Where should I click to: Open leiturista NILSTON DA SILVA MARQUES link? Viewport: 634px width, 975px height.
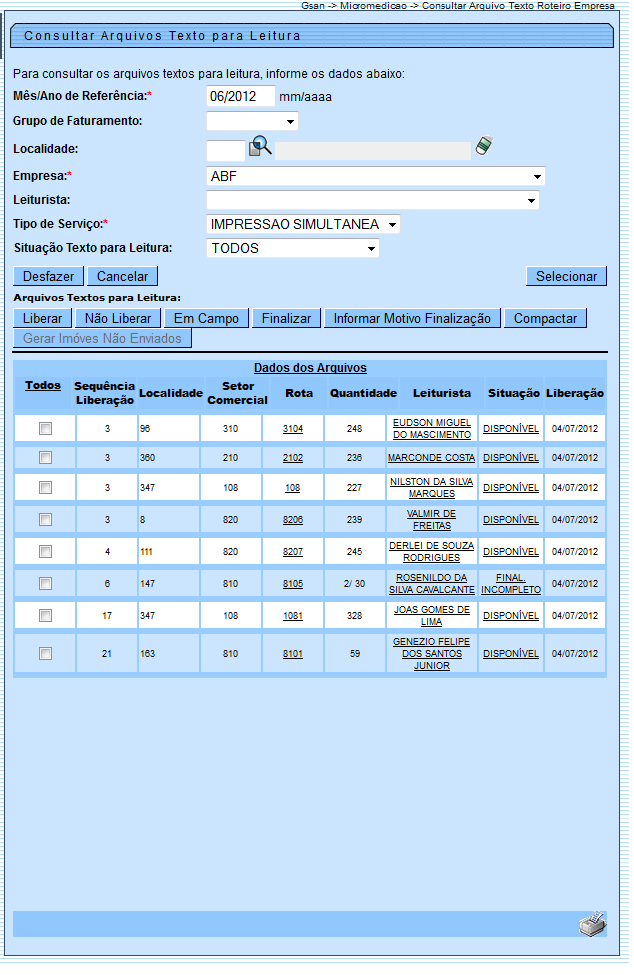coord(431,488)
